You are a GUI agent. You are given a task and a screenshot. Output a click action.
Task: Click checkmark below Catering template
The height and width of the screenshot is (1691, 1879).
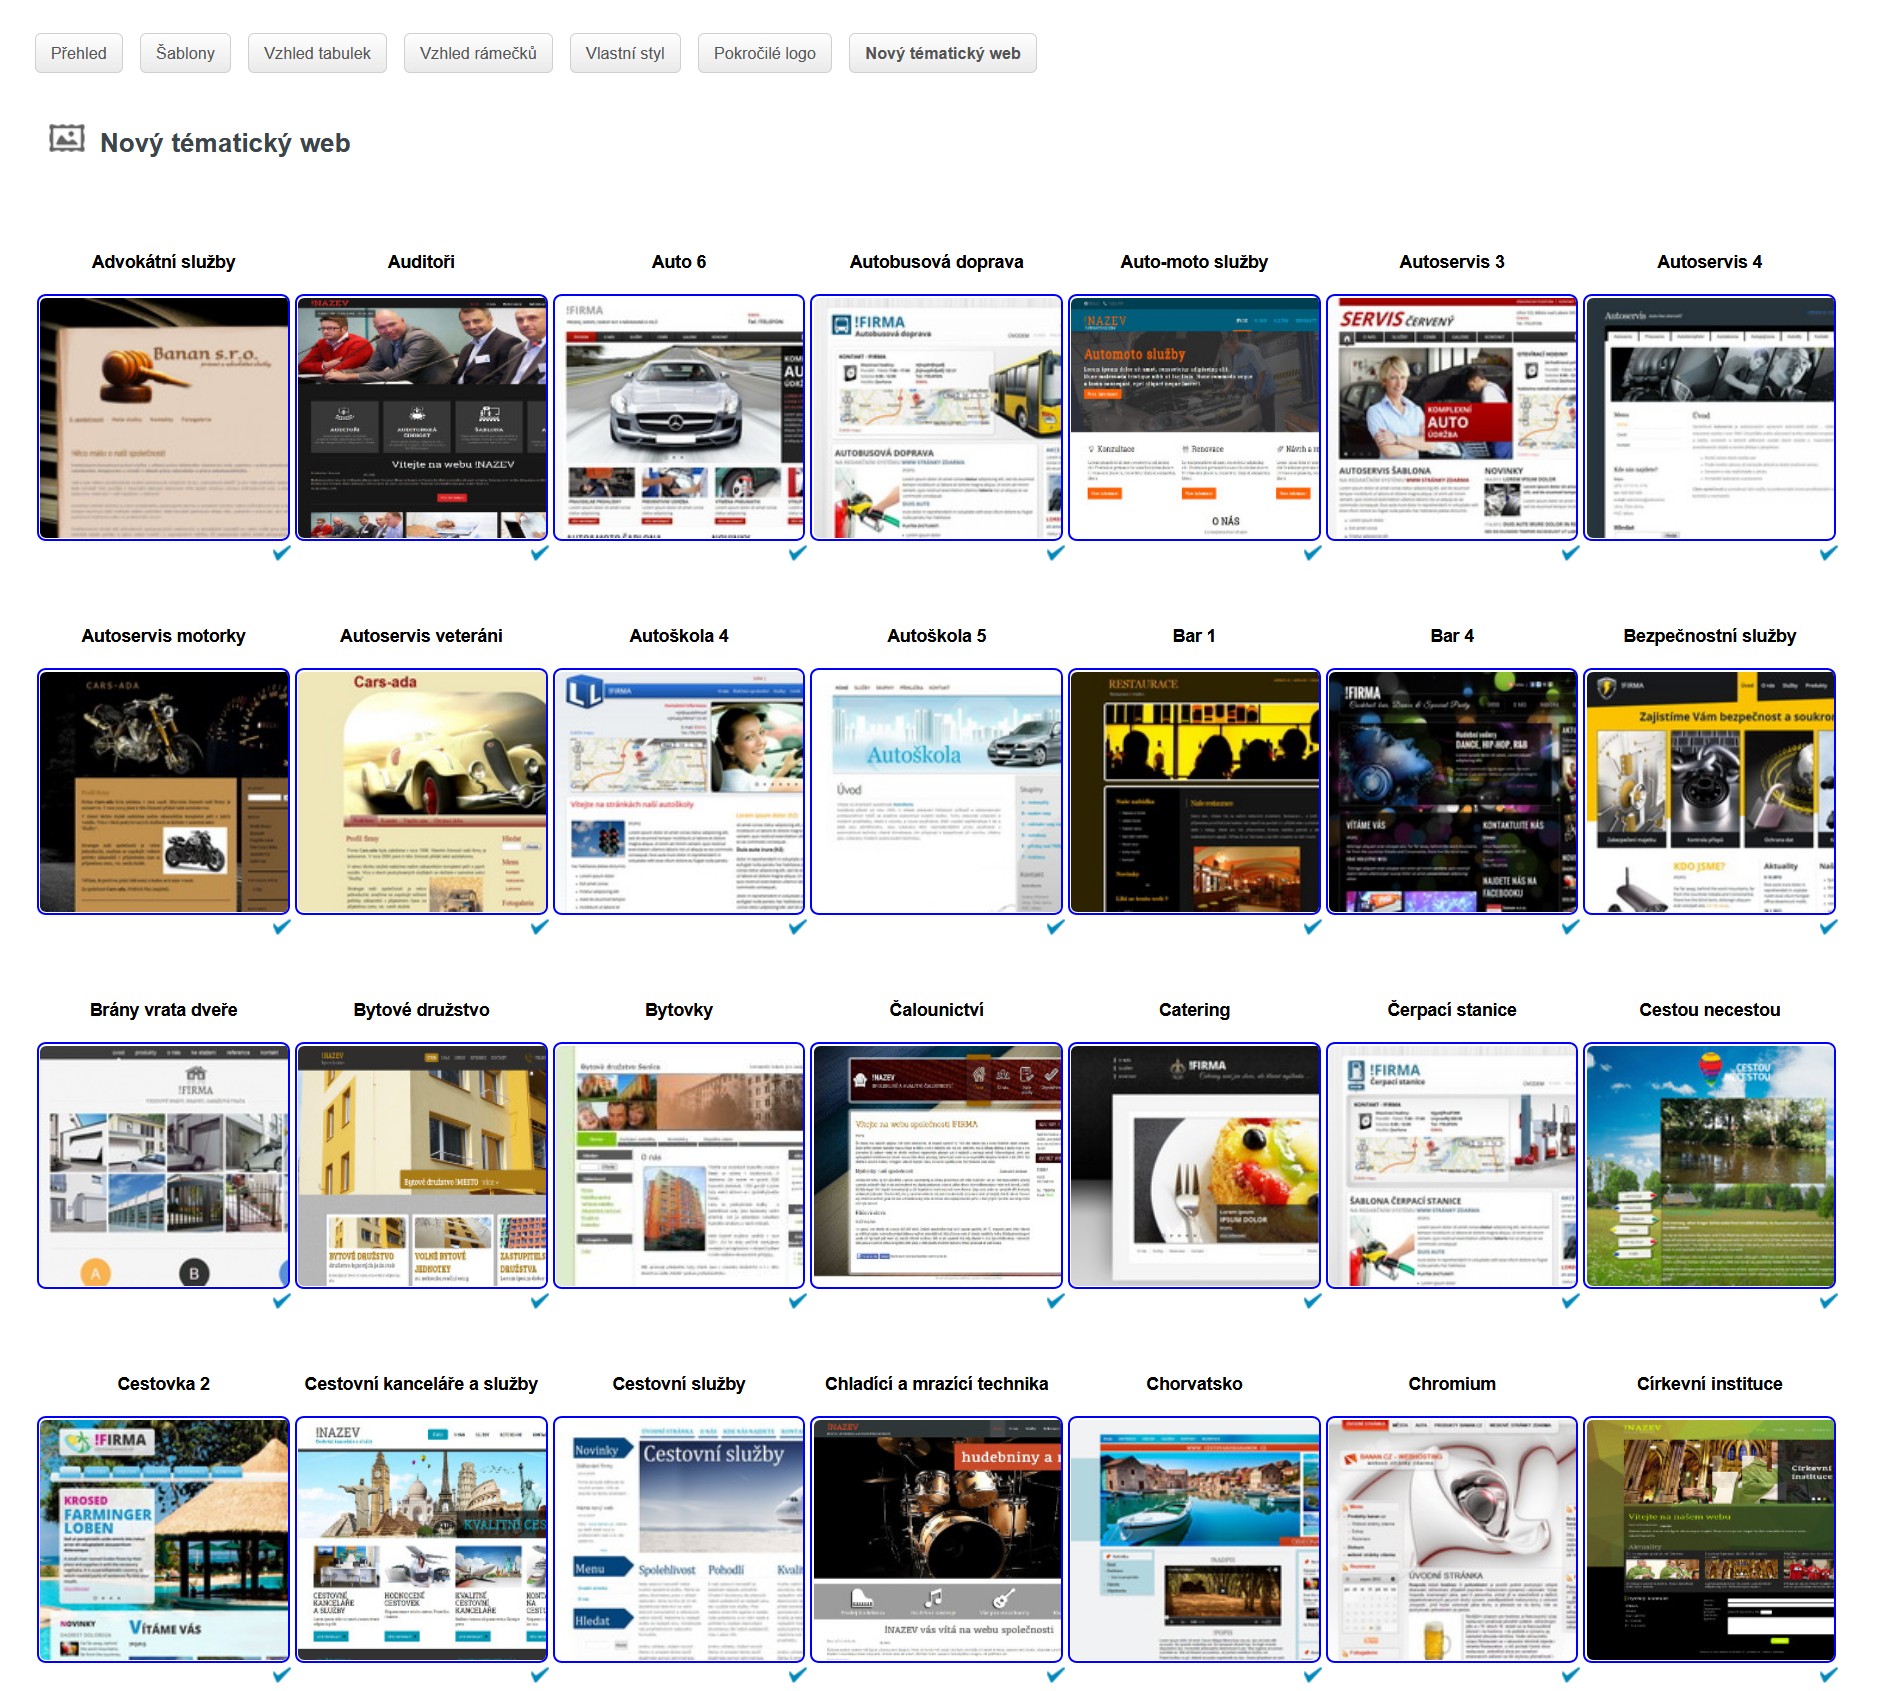(1312, 1301)
